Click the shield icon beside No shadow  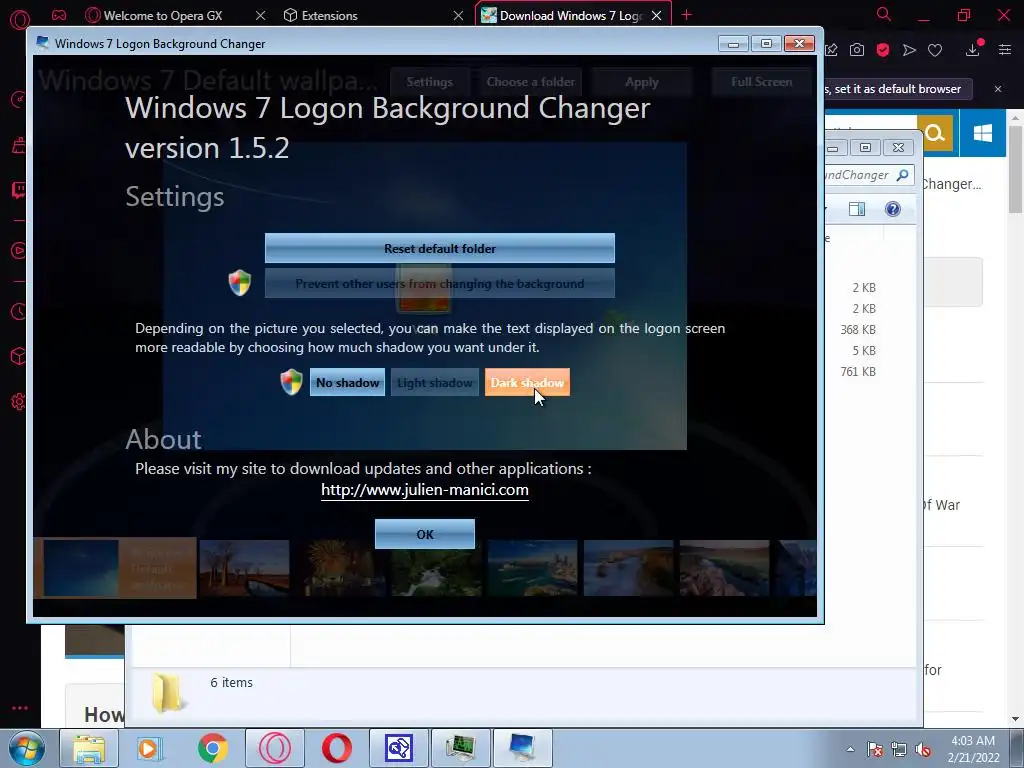[x=291, y=382]
